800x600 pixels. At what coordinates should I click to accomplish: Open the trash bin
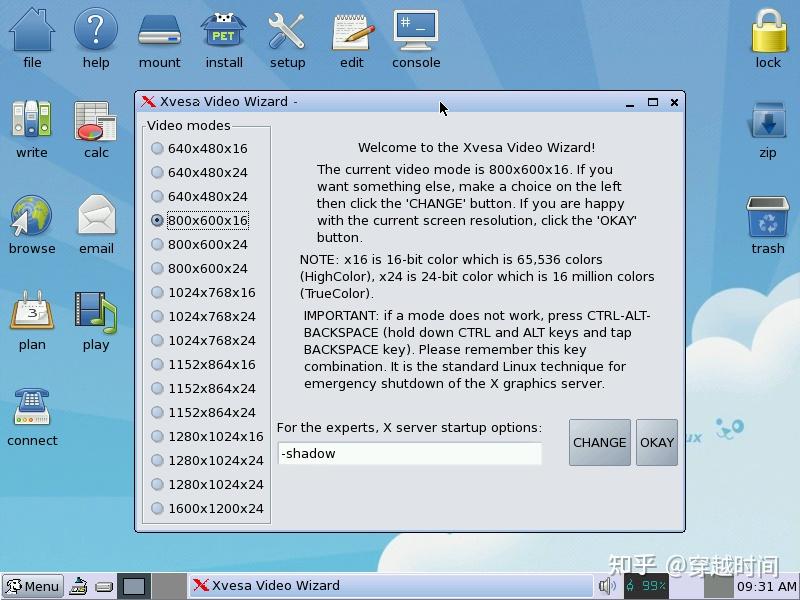click(768, 218)
